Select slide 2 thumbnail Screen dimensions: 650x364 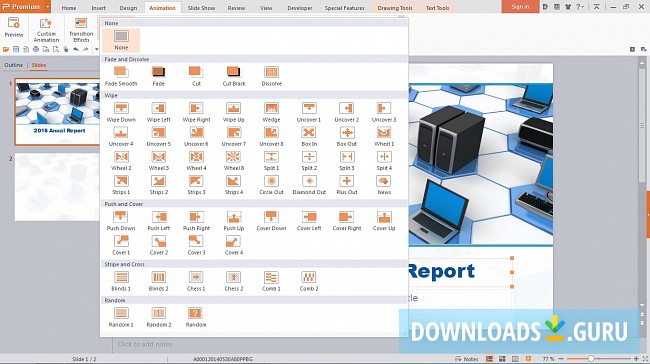tap(57, 187)
